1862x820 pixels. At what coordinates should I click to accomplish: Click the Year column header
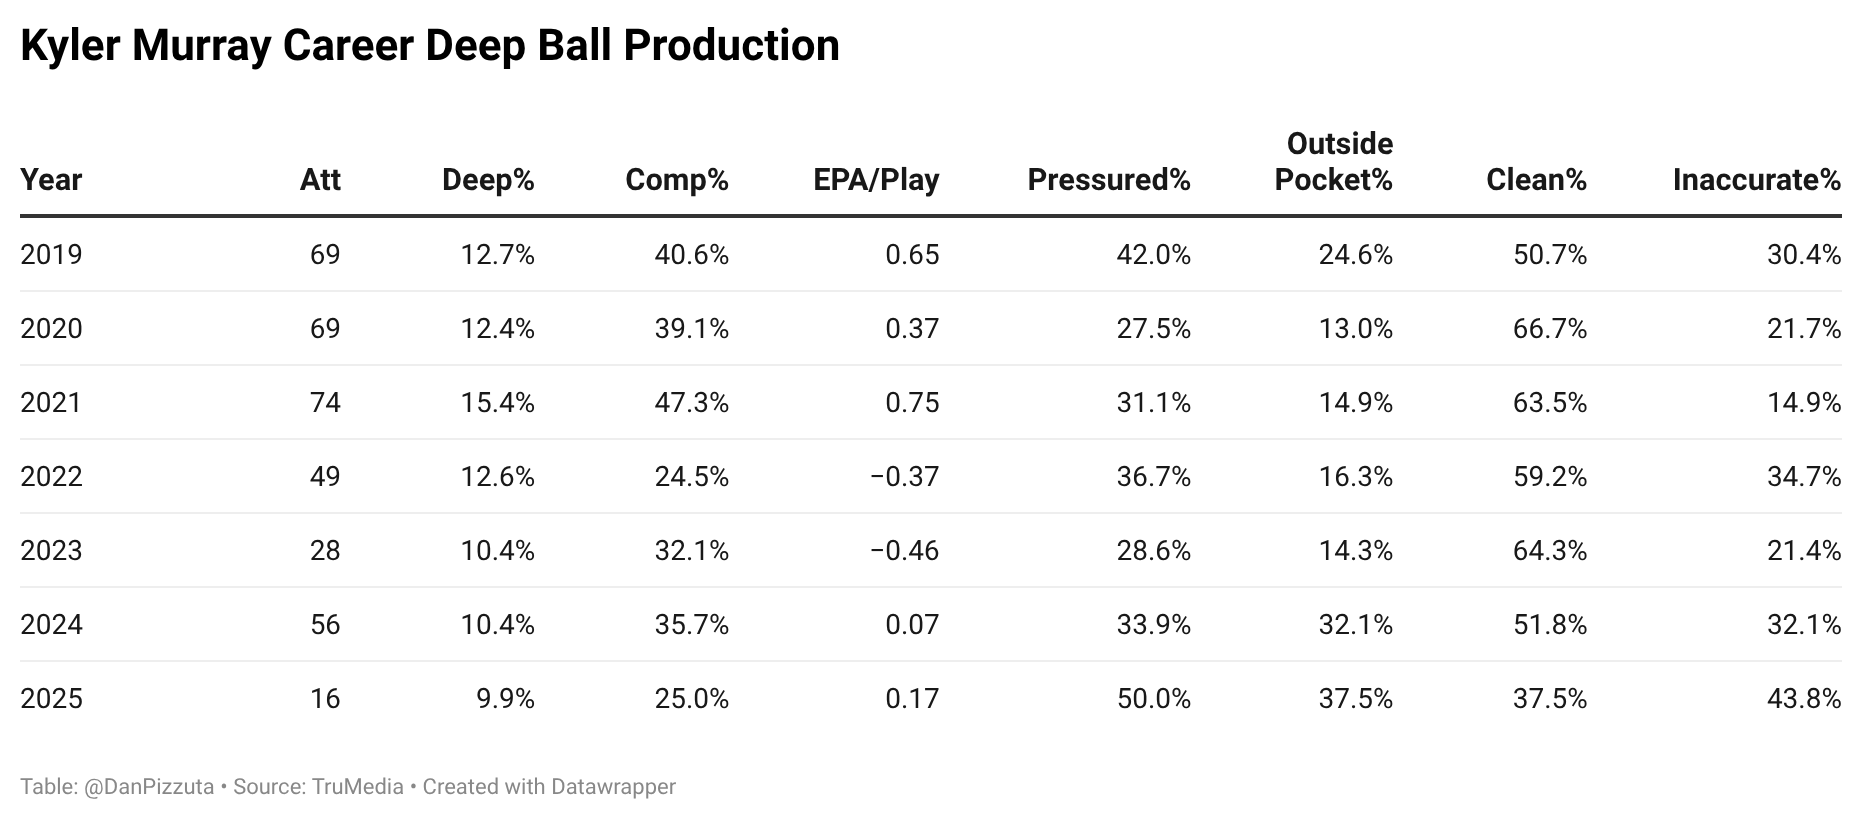(51, 180)
